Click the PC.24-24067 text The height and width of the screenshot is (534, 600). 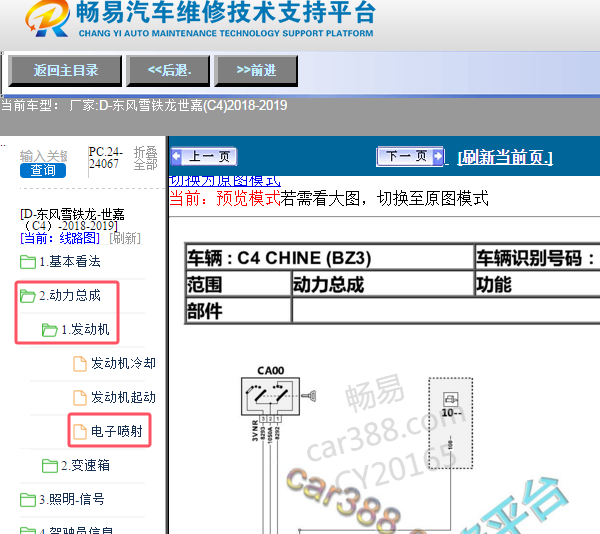pyautogui.click(x=105, y=158)
